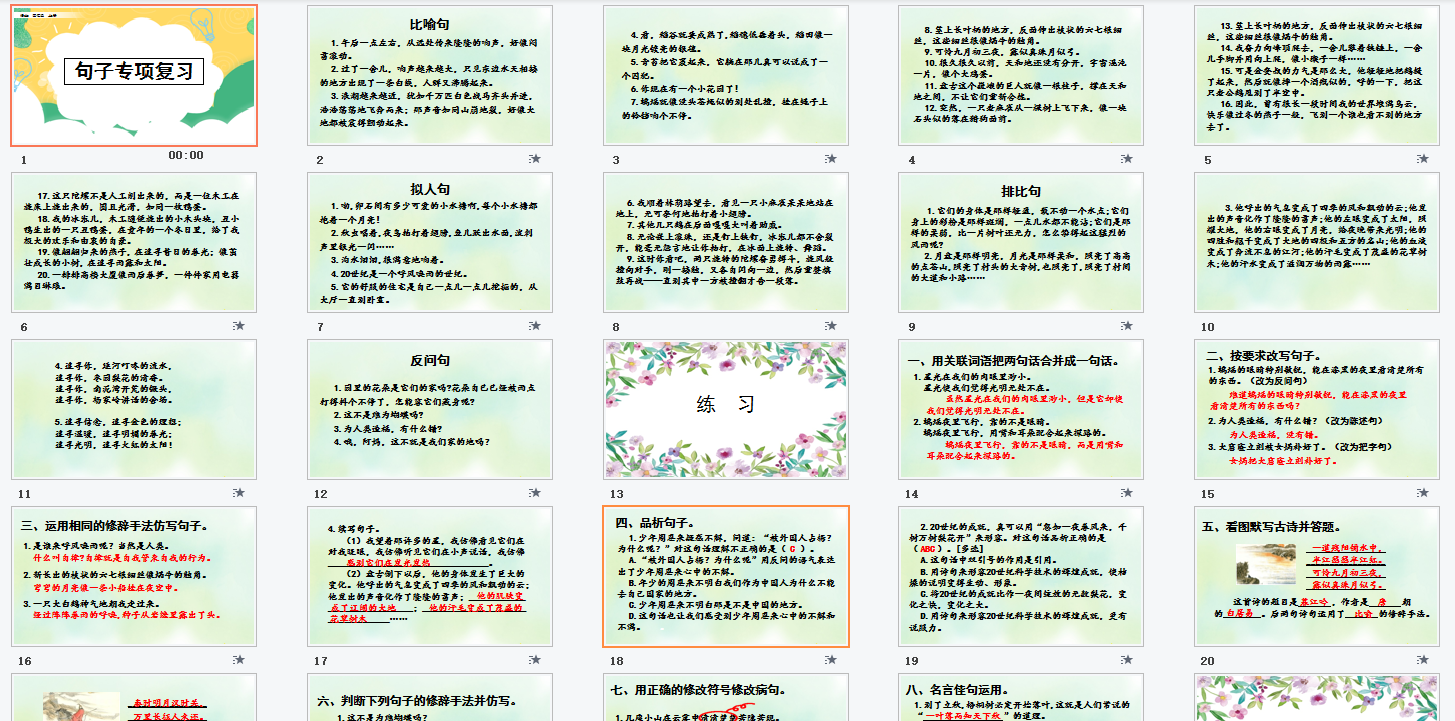Select slide 7 titled 拟人句
The height and width of the screenshot is (721, 1455).
point(430,242)
